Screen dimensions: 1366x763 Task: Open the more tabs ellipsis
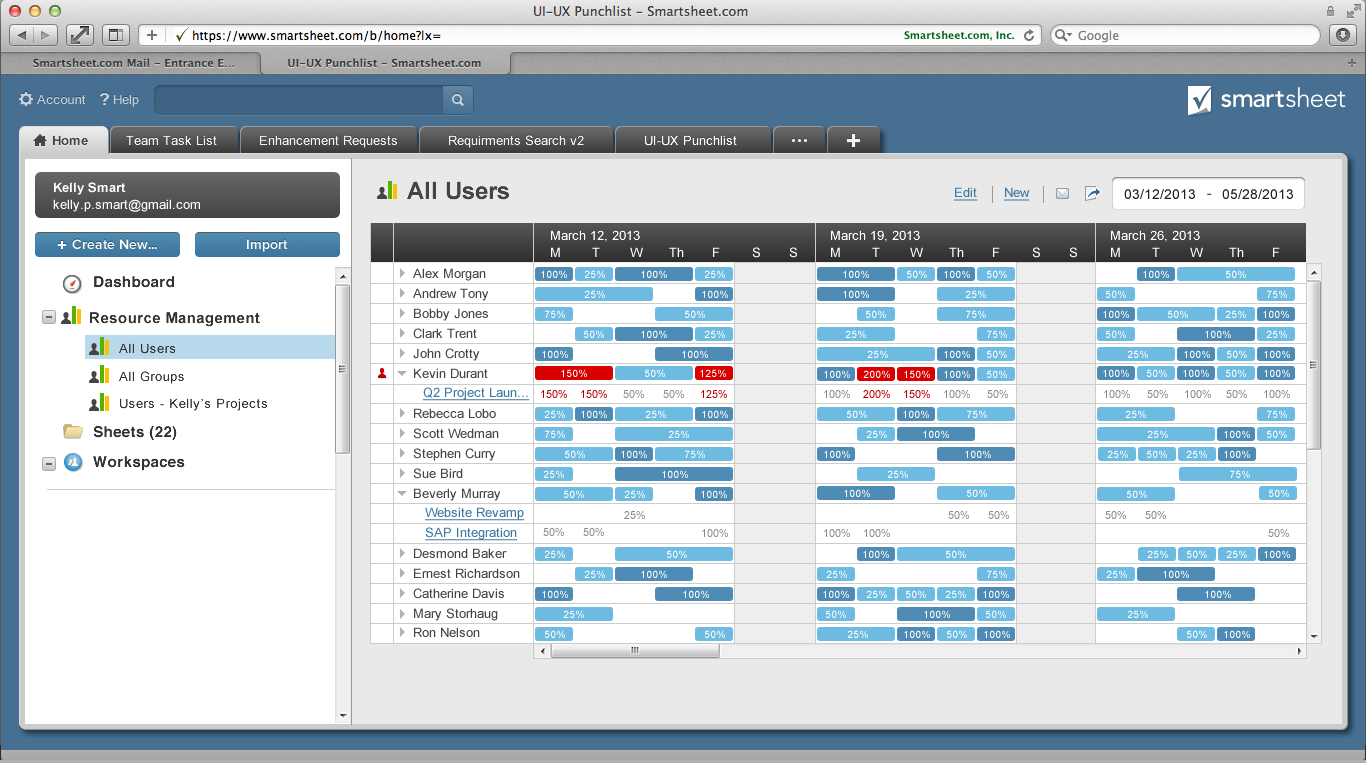click(x=799, y=141)
